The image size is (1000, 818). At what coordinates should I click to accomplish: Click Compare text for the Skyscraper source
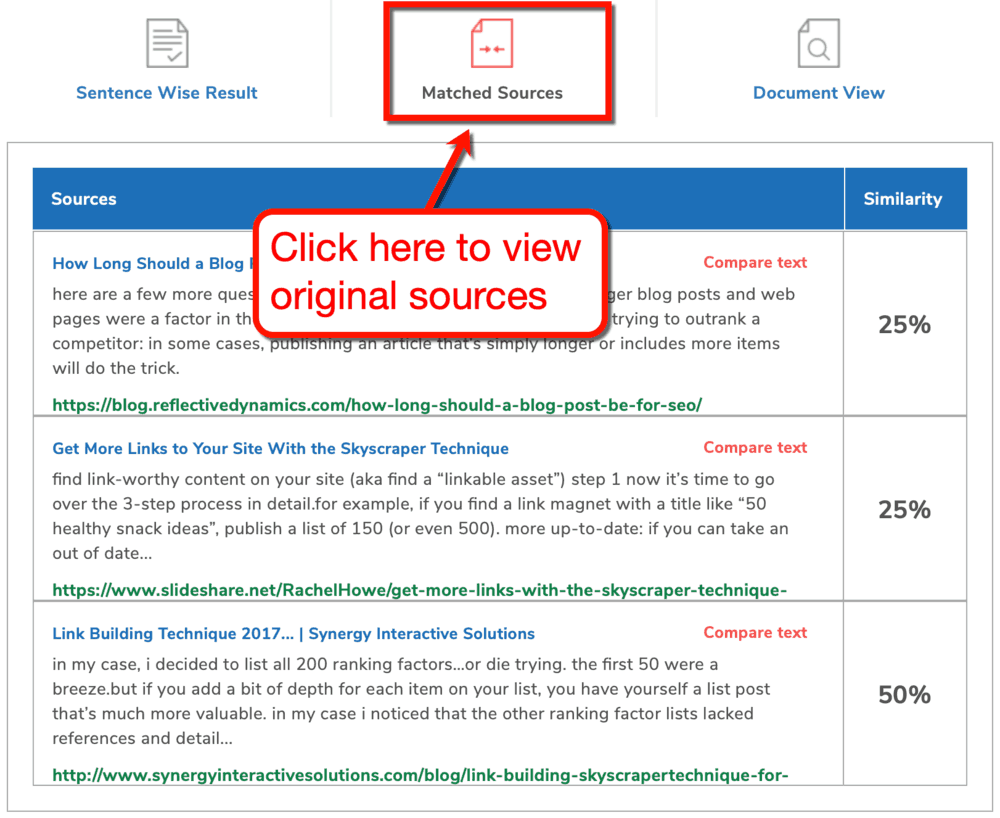point(755,447)
